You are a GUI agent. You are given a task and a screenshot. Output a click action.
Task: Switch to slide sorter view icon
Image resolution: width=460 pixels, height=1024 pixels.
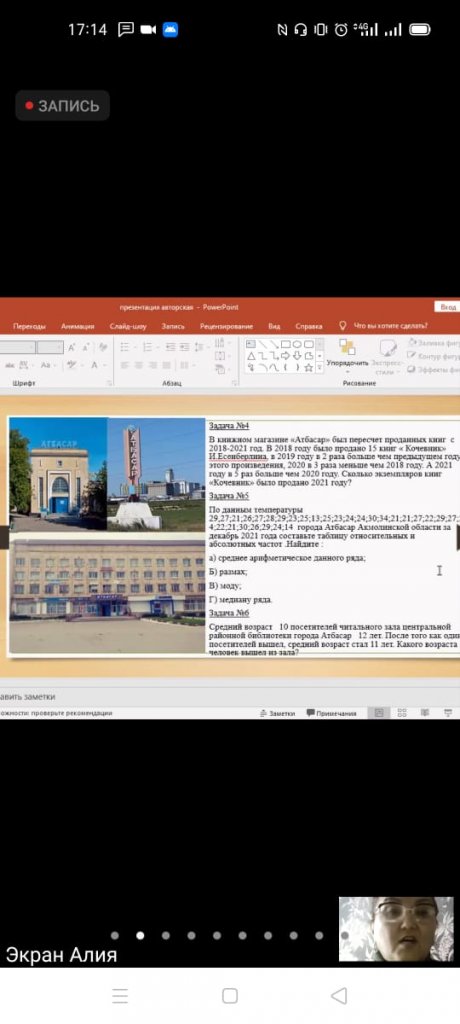tap(402, 713)
